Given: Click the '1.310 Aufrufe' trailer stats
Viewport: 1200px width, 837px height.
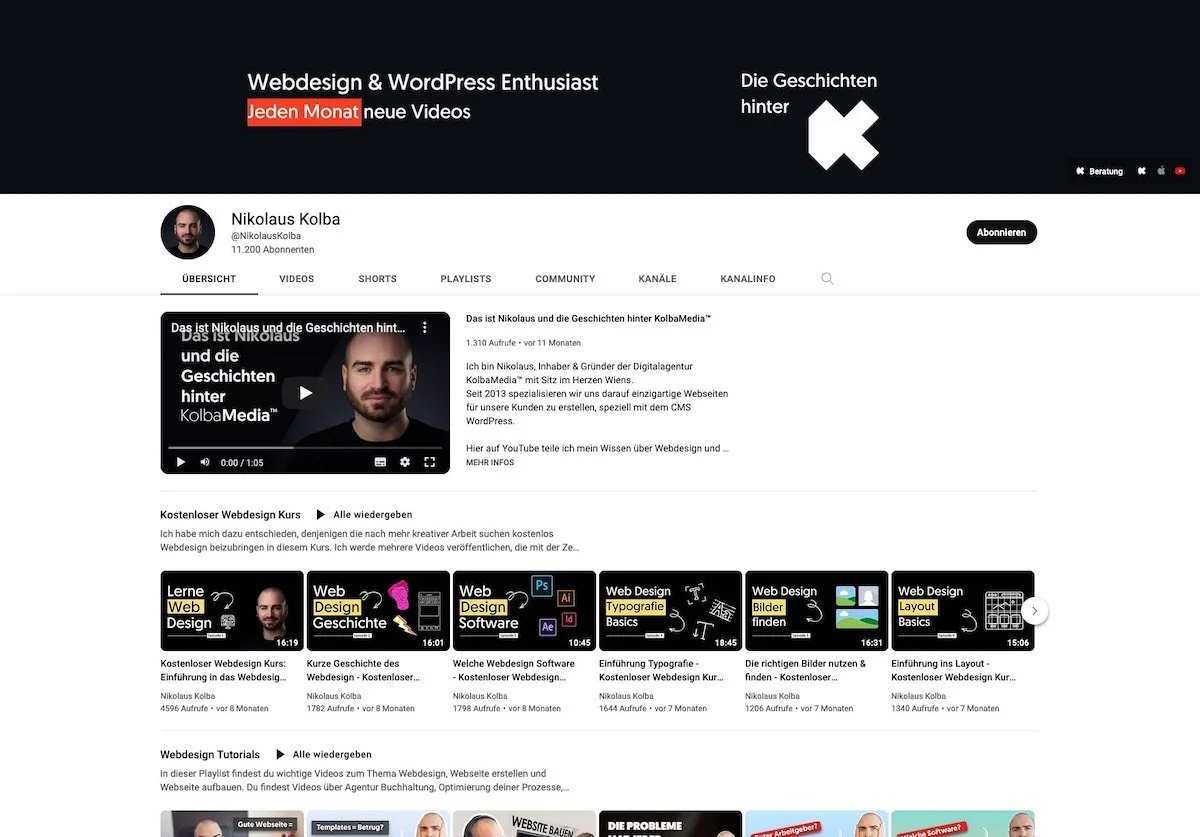Looking at the screenshot, I should (491, 343).
